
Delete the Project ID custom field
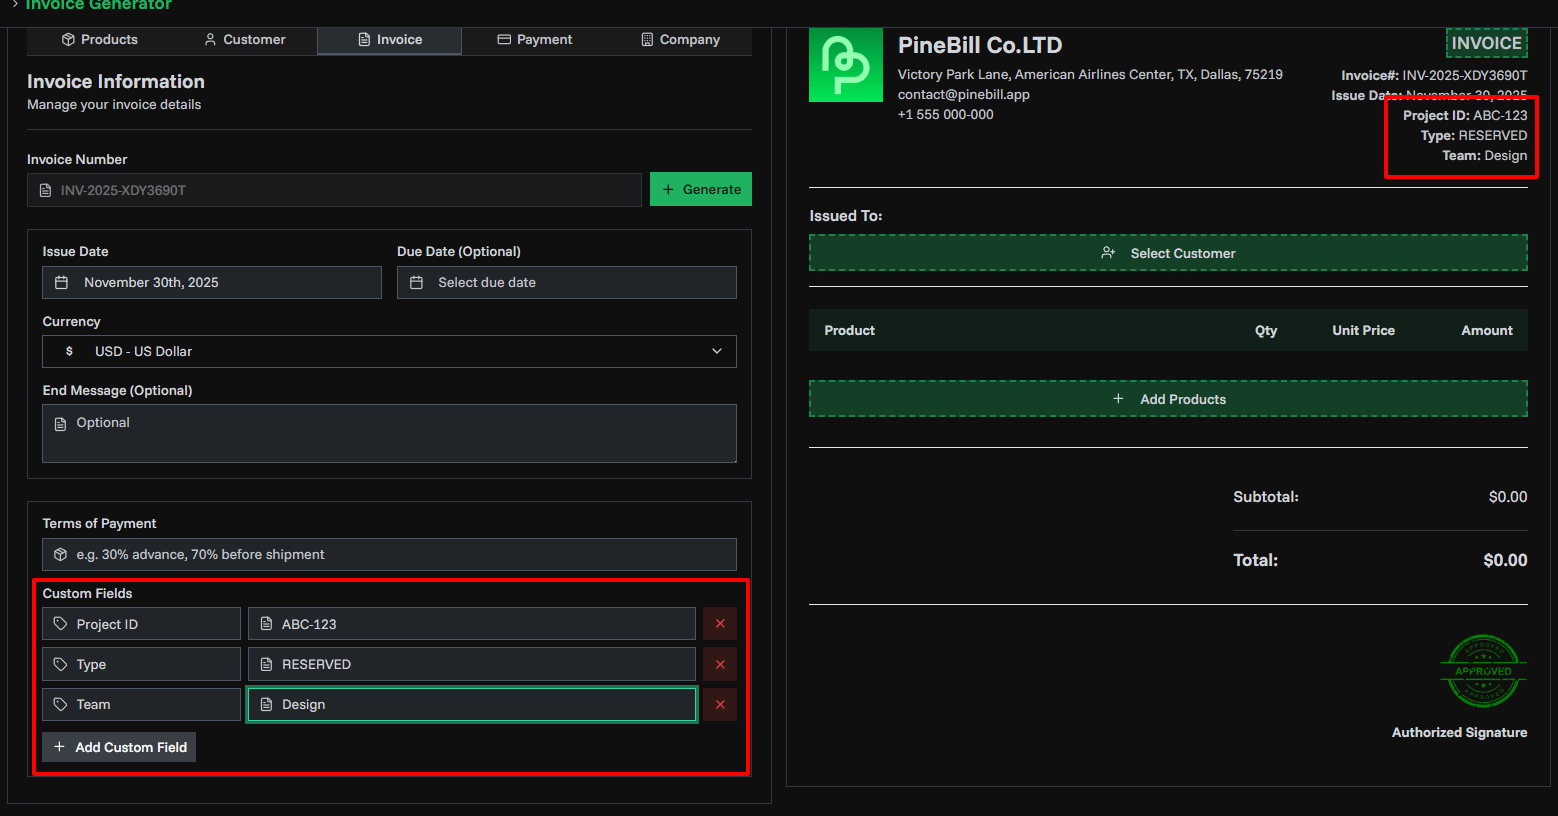click(720, 624)
